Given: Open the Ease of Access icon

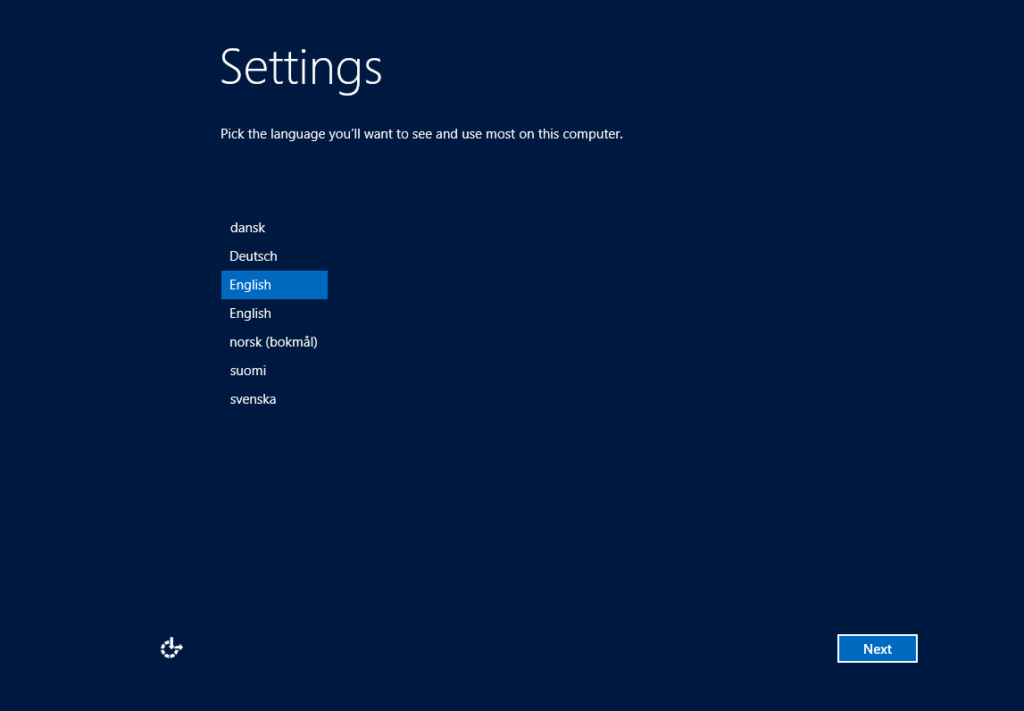Looking at the screenshot, I should click(x=172, y=648).
